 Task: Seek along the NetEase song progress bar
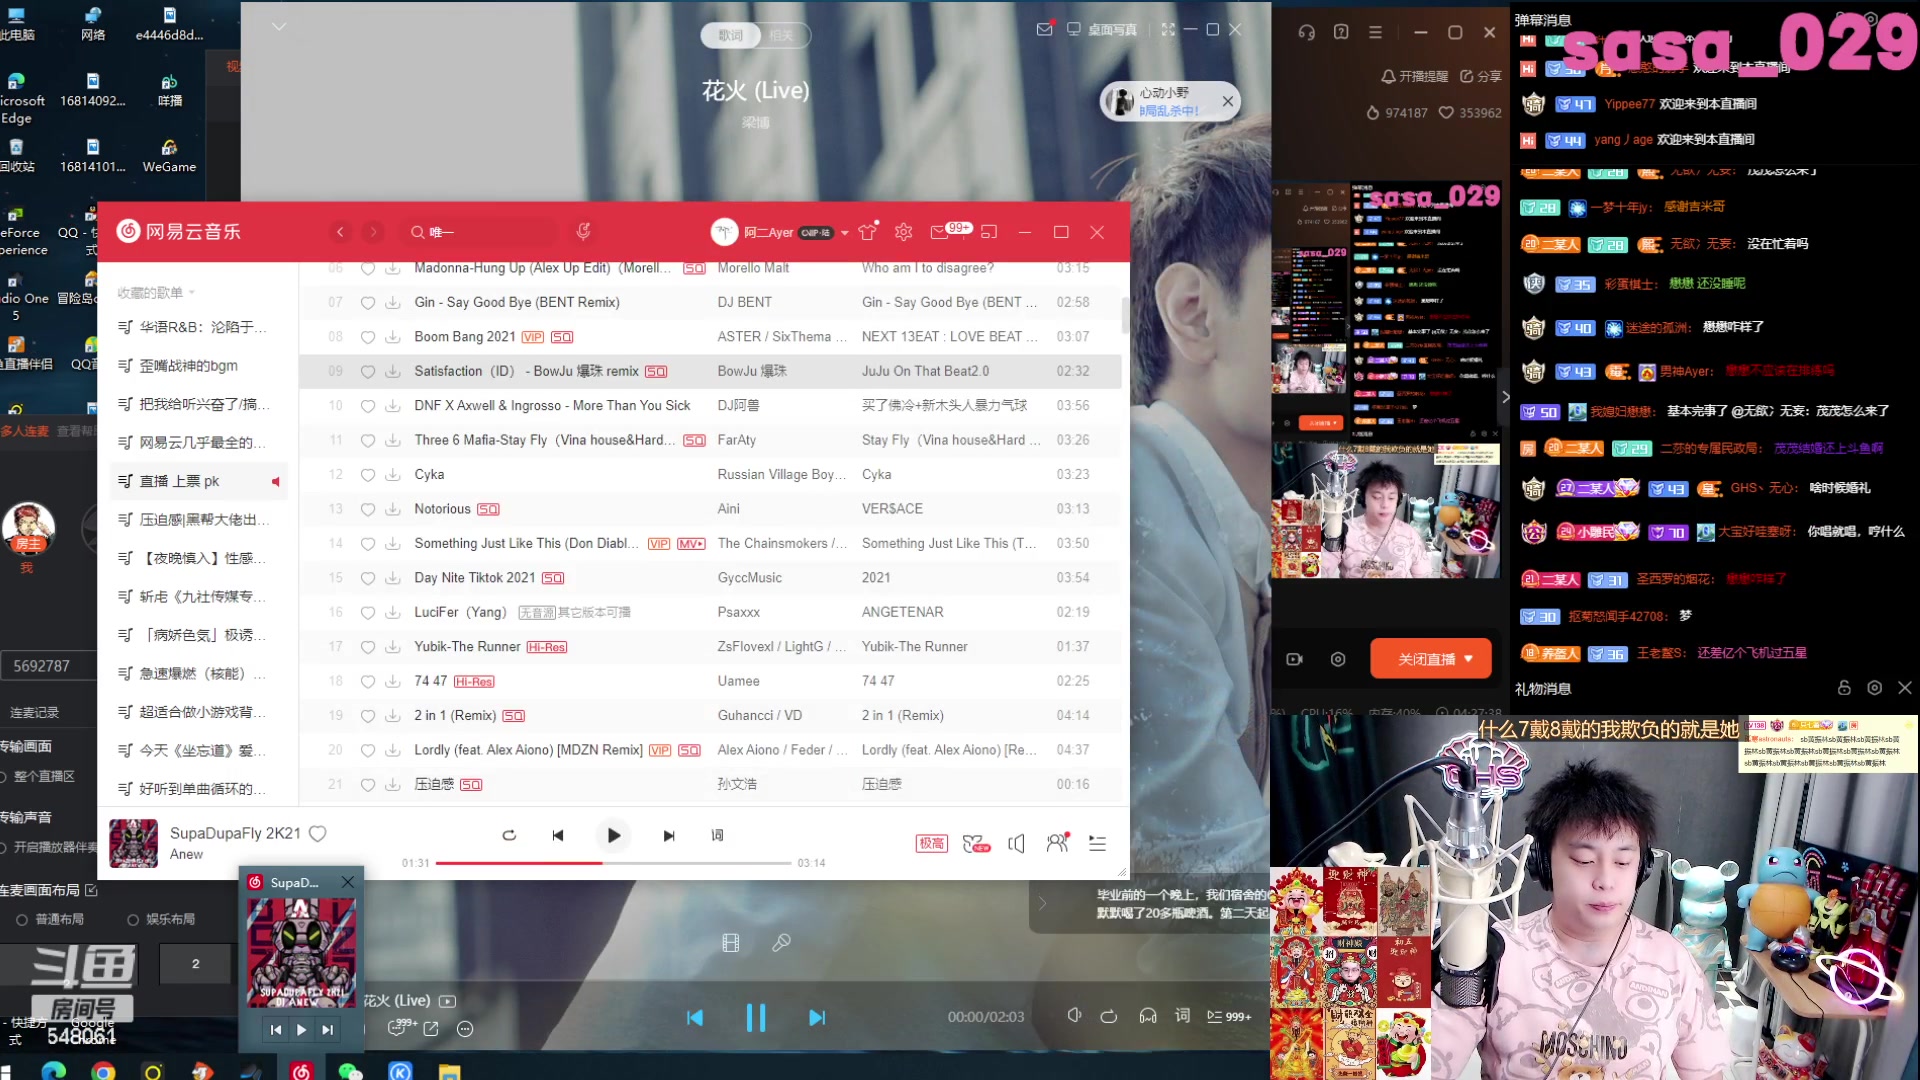[x=613, y=862]
